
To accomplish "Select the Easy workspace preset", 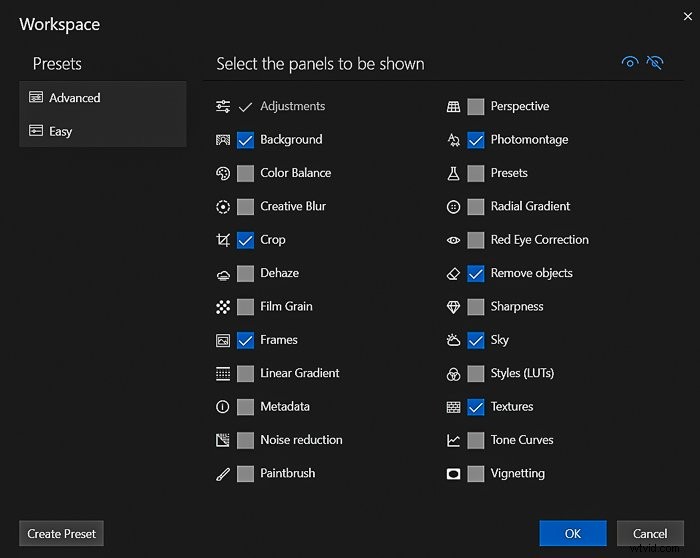I will pos(103,131).
